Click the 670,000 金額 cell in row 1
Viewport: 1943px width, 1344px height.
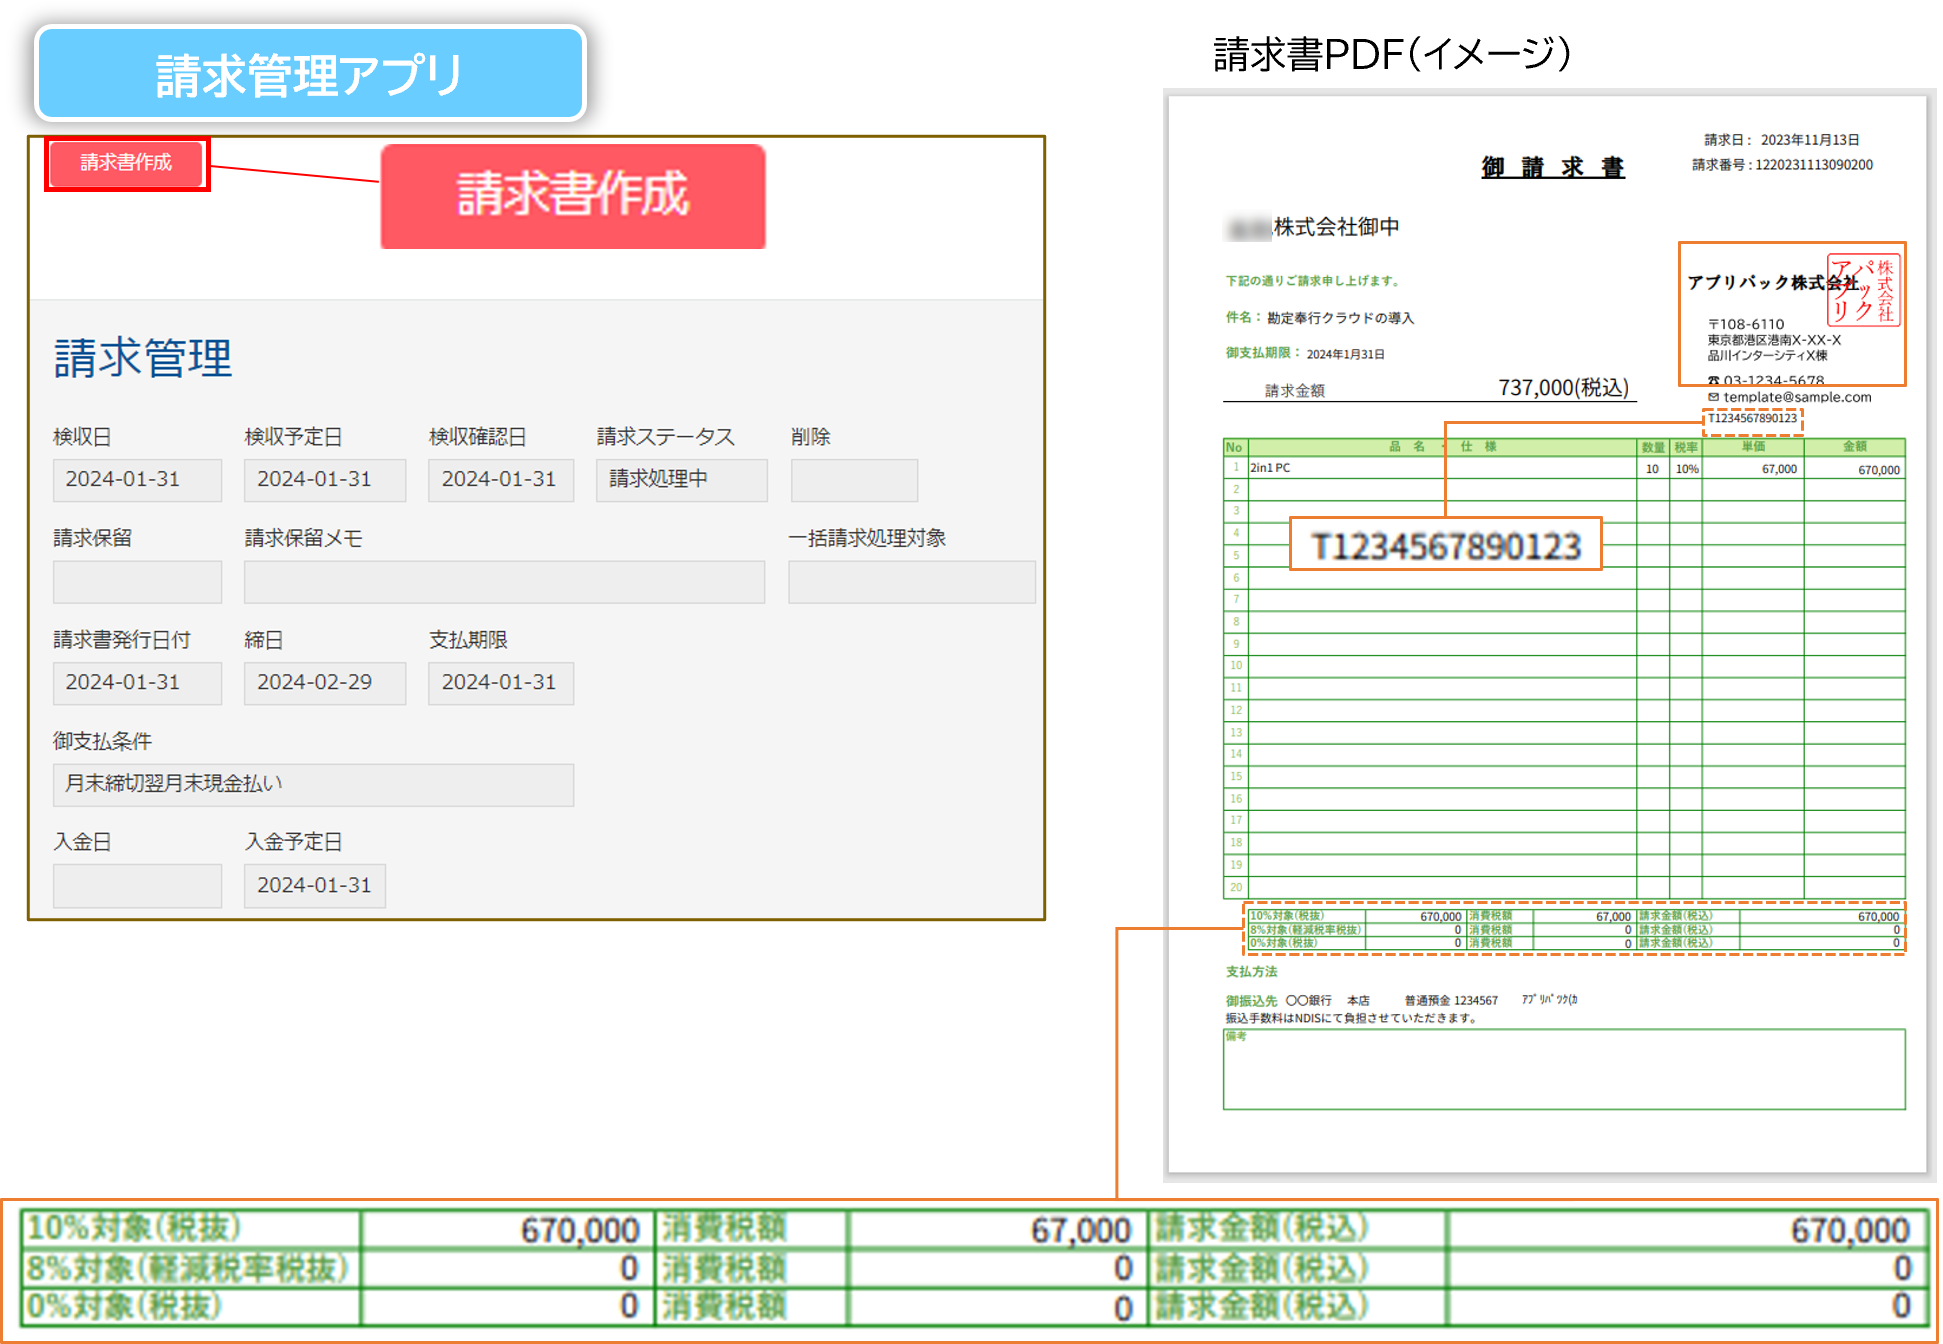1855,469
